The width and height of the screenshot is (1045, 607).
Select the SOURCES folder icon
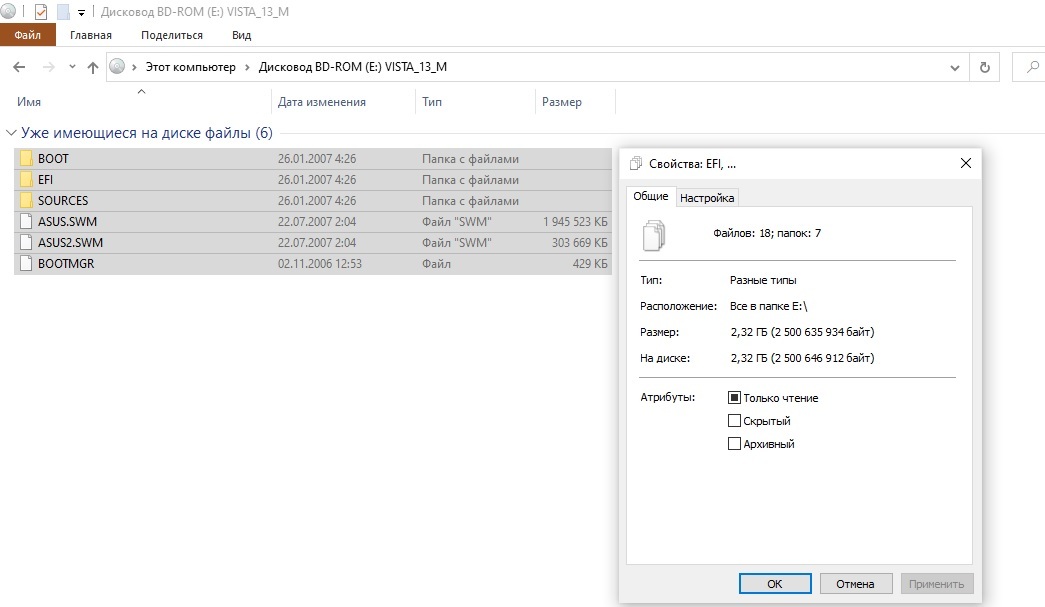[x=26, y=200]
